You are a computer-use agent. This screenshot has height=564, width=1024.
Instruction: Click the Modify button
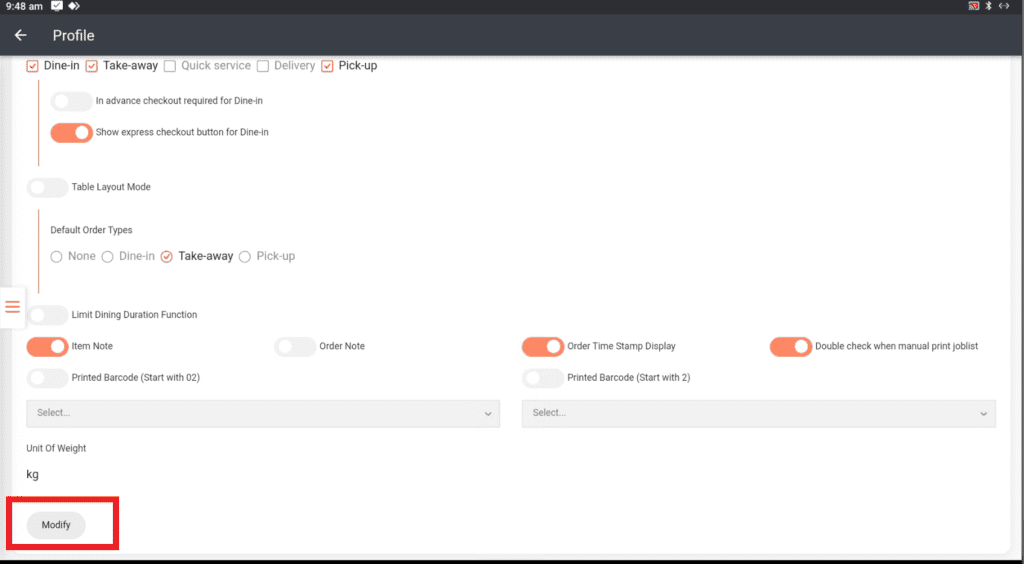tap(56, 525)
